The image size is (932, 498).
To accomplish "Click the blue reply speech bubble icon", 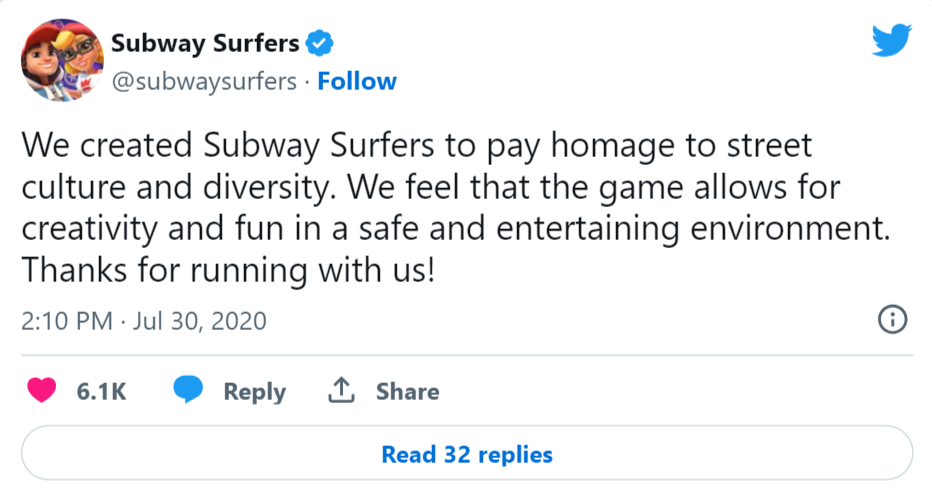I will point(188,390).
